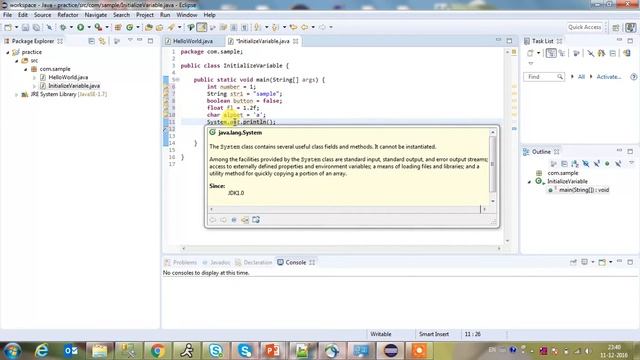Viewport: 640px width, 360px height.
Task: Toggle Focus on Workweek in Task List
Action: tap(576, 53)
